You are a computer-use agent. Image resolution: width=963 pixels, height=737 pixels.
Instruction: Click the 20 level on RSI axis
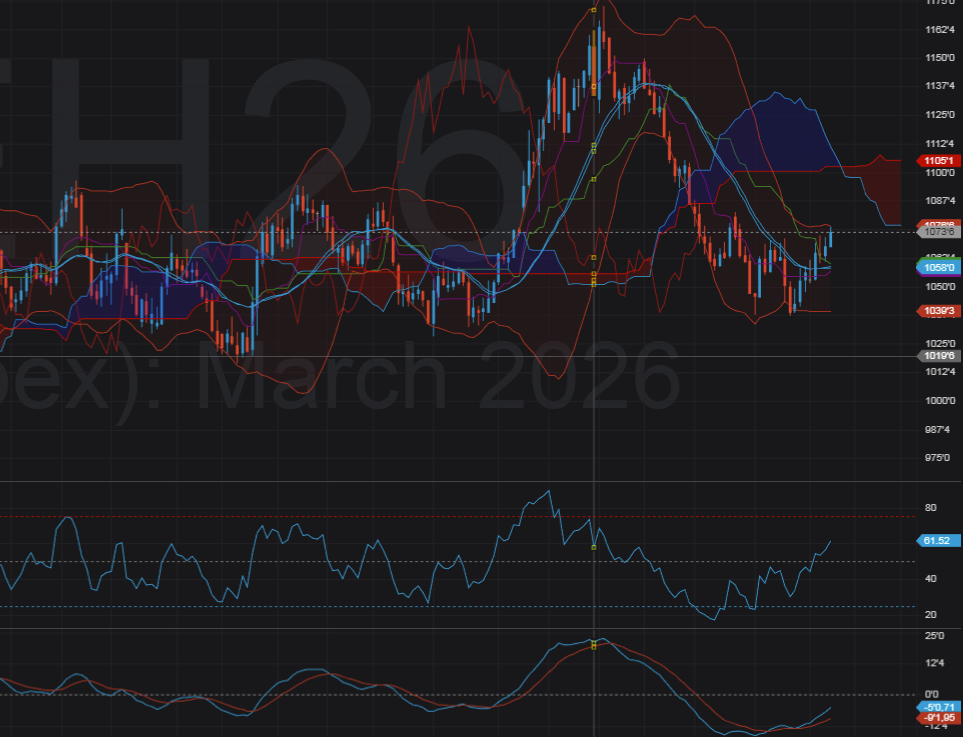(930, 614)
